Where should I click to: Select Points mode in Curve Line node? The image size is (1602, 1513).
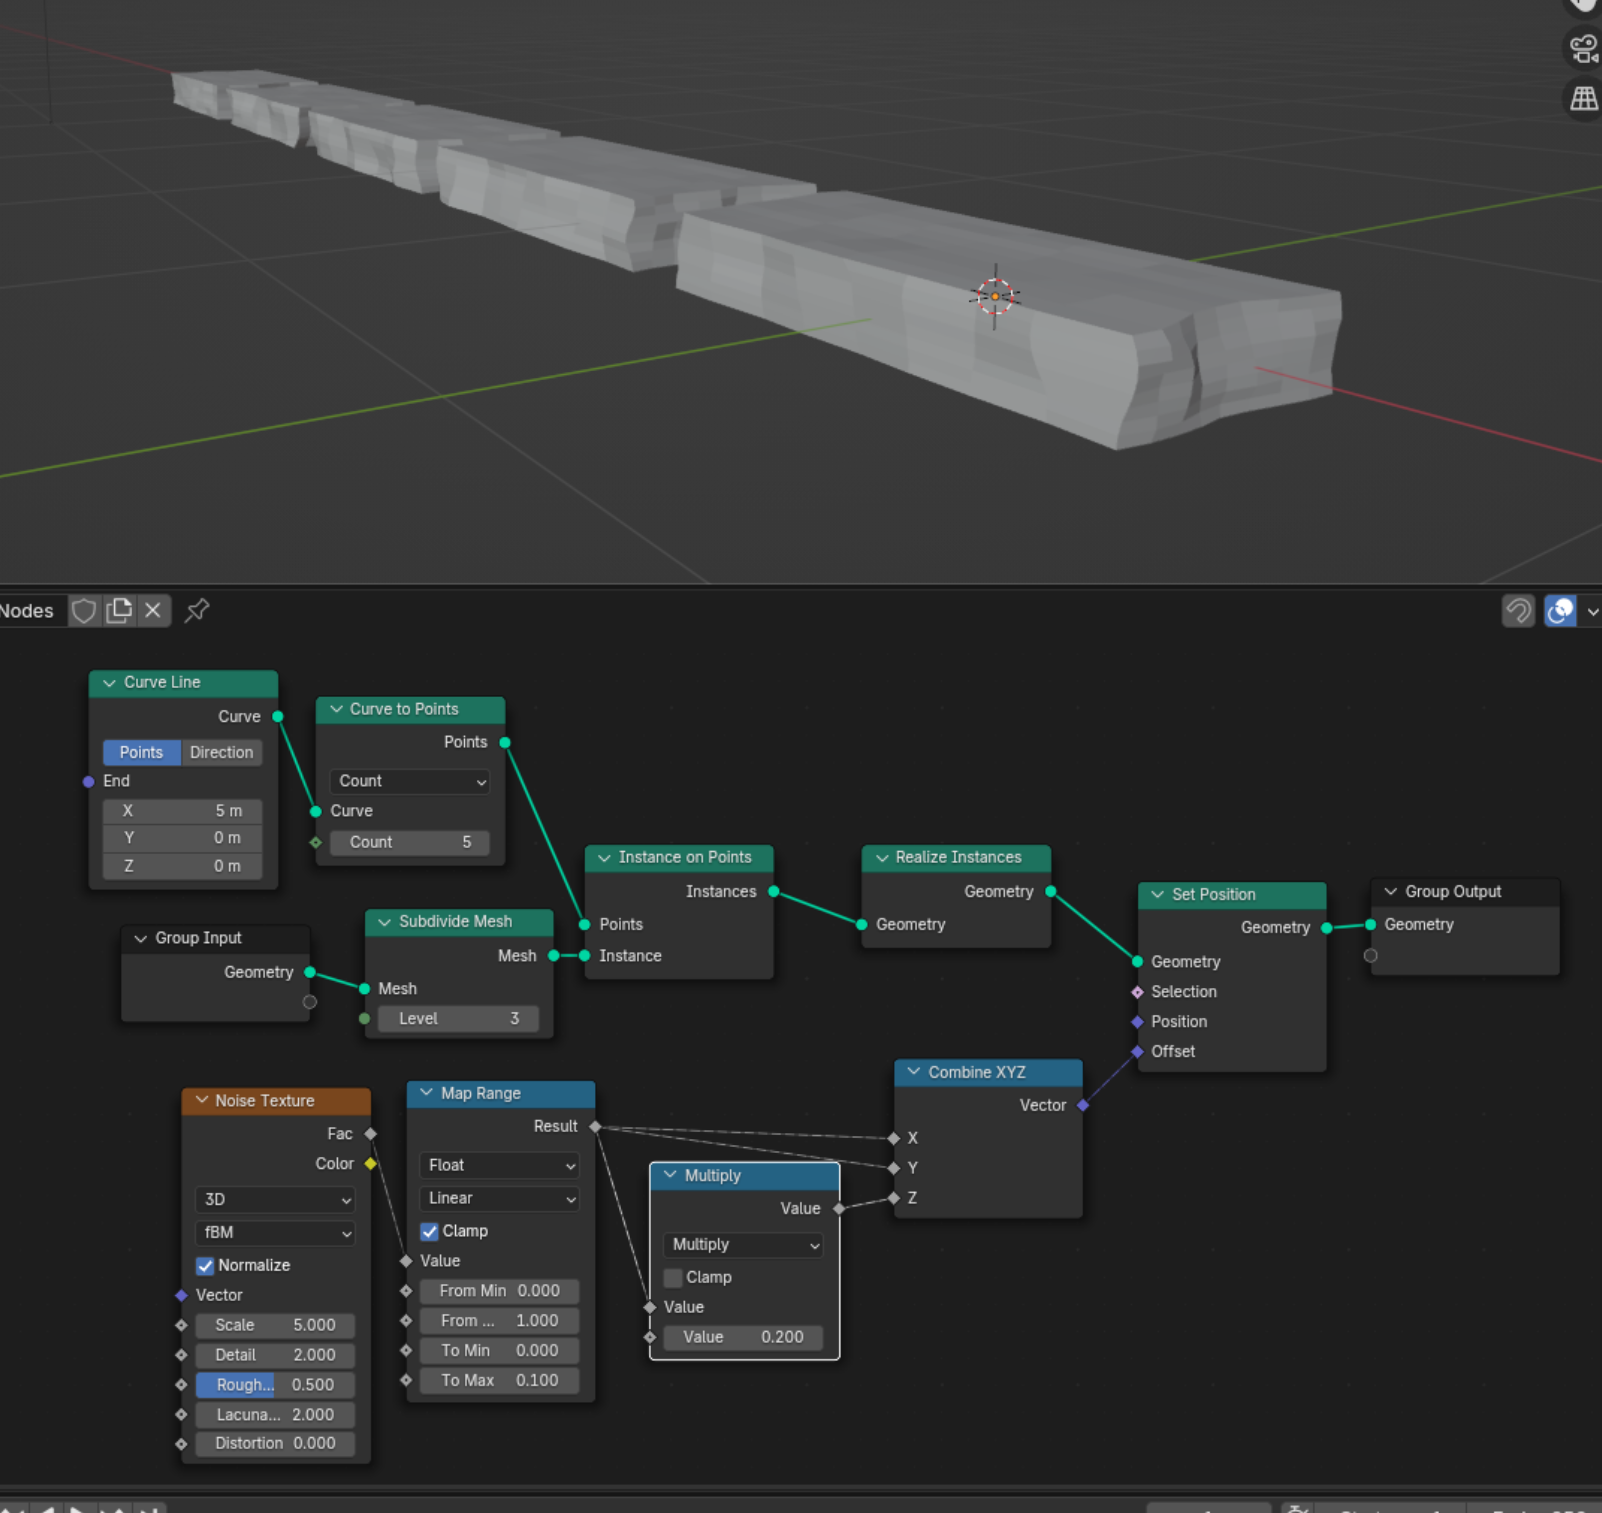click(141, 752)
